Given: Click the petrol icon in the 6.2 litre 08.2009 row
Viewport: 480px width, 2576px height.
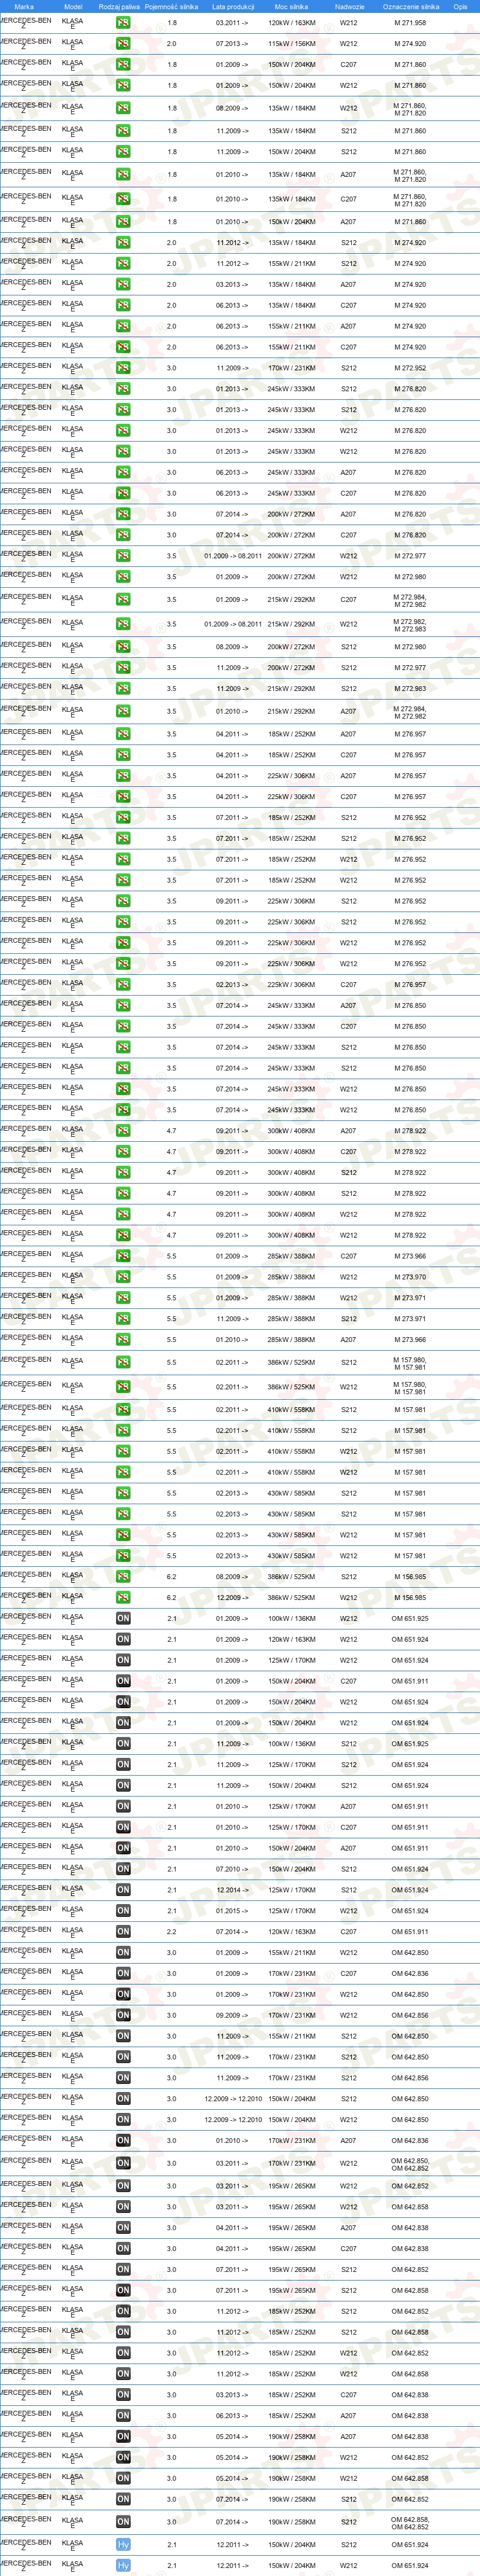Looking at the screenshot, I should pyautogui.click(x=123, y=1577).
